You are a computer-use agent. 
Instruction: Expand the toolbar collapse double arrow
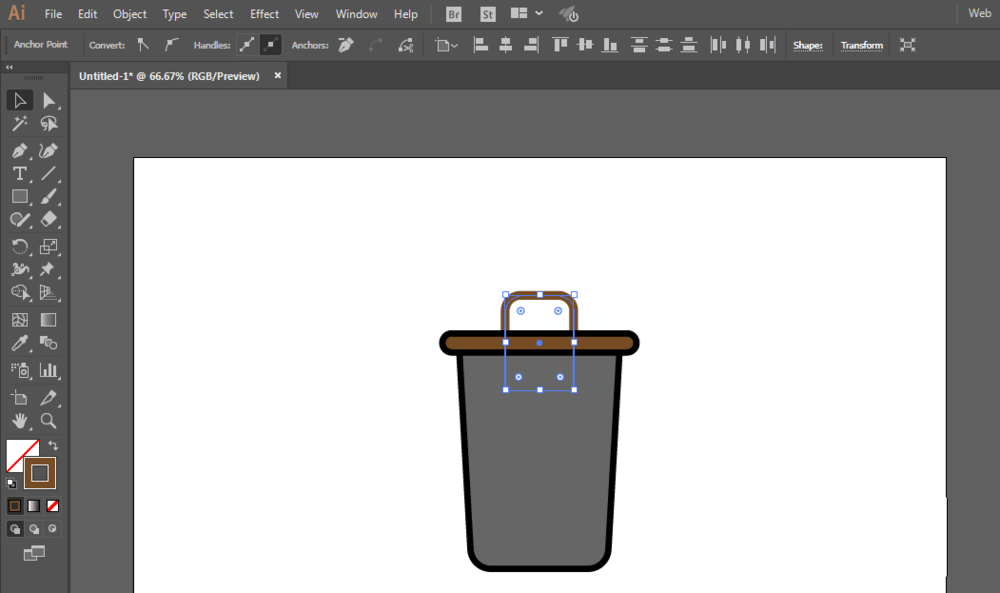(x=9, y=68)
